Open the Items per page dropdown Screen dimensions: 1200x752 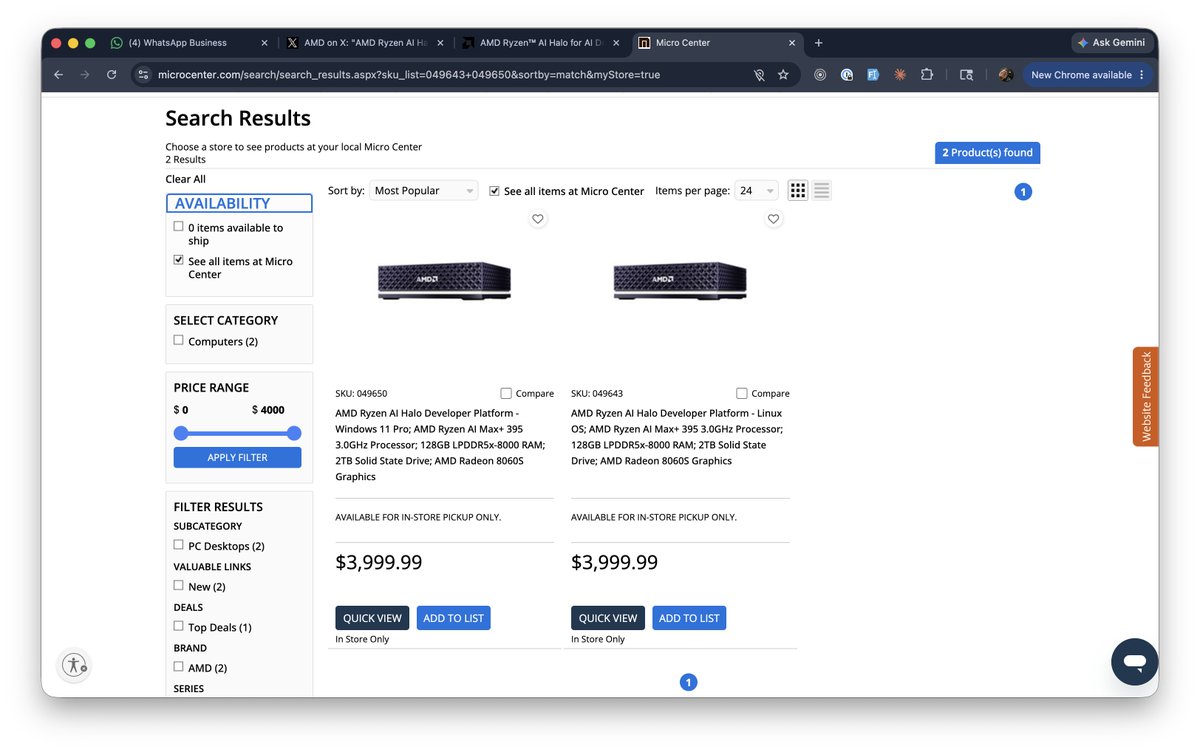pos(756,191)
